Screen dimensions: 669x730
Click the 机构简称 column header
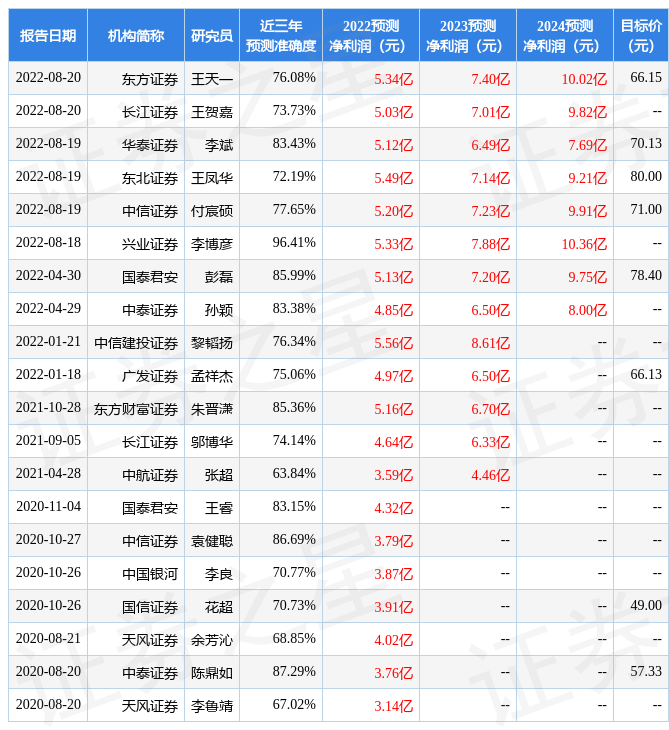click(135, 35)
